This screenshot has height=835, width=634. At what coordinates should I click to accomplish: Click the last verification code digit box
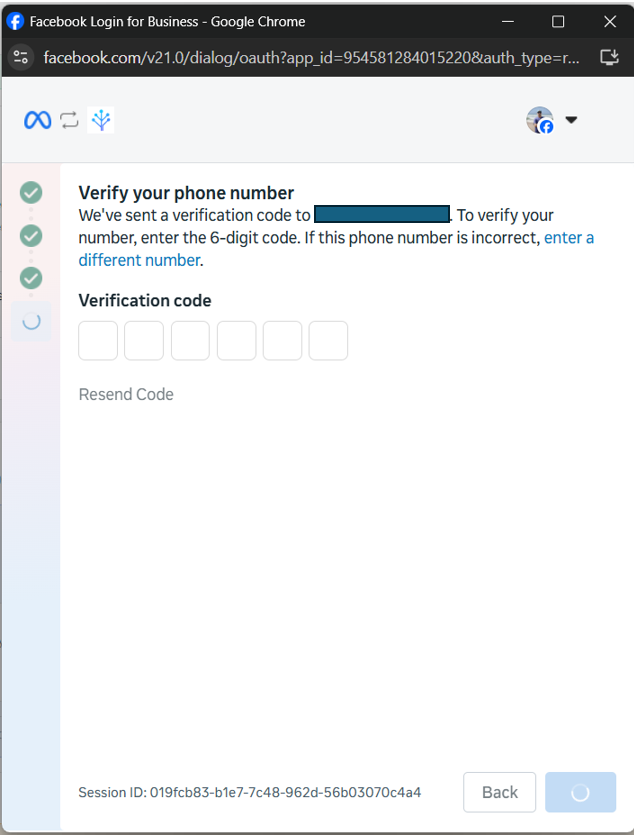[328, 341]
